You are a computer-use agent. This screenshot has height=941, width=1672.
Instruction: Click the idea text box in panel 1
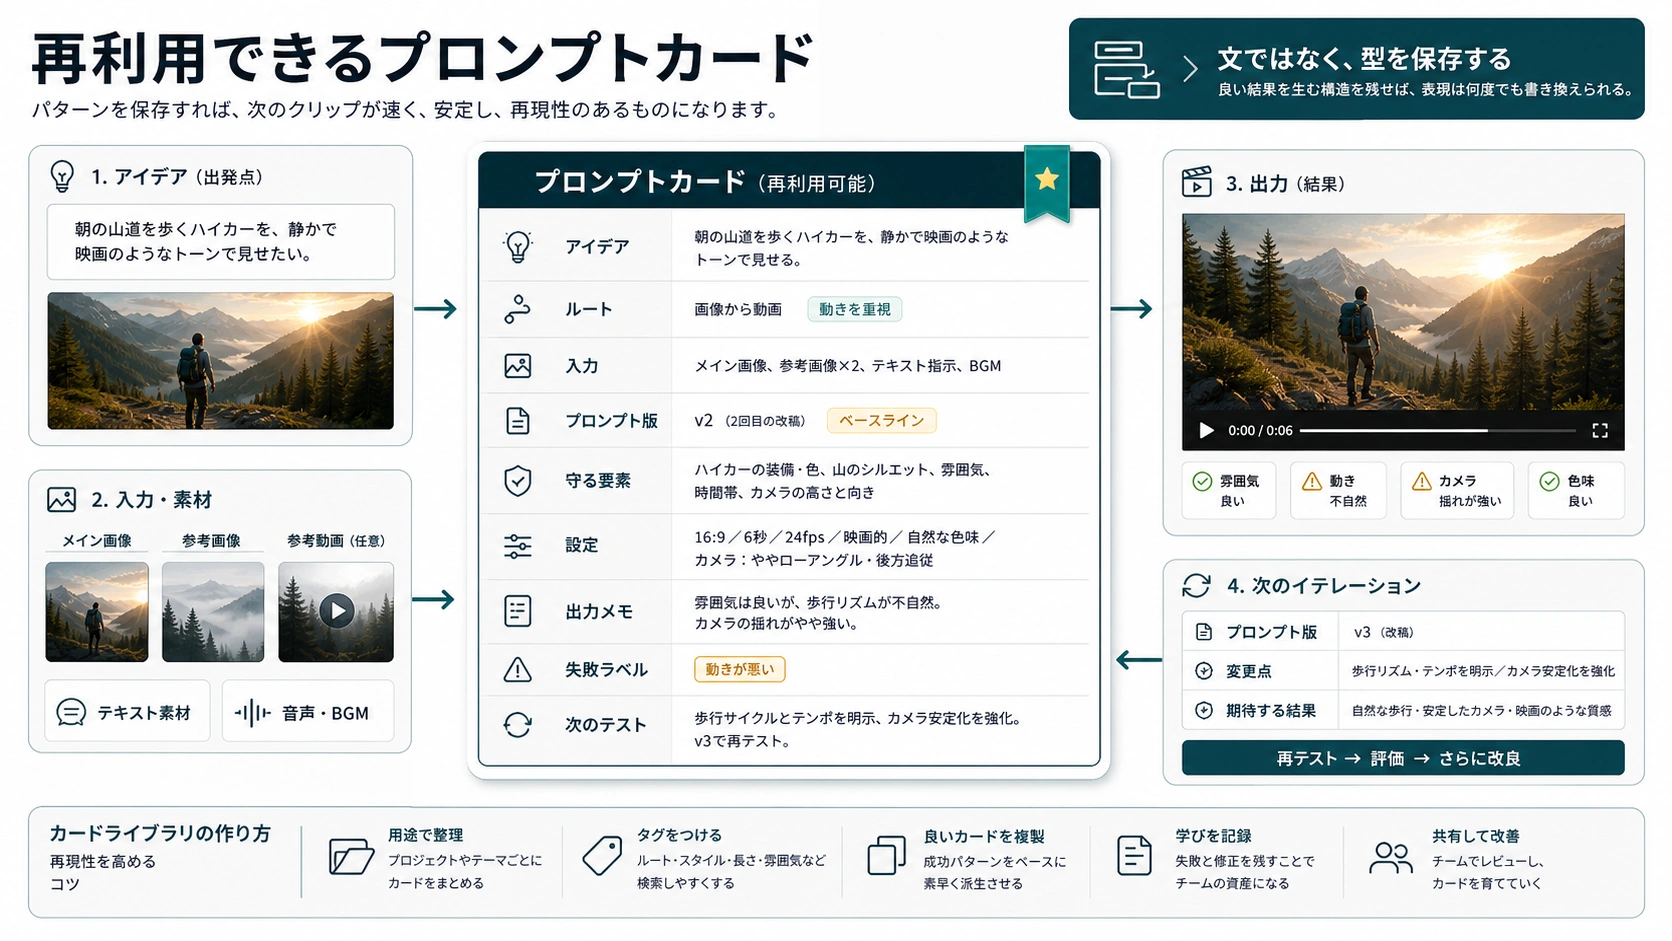[x=221, y=242]
